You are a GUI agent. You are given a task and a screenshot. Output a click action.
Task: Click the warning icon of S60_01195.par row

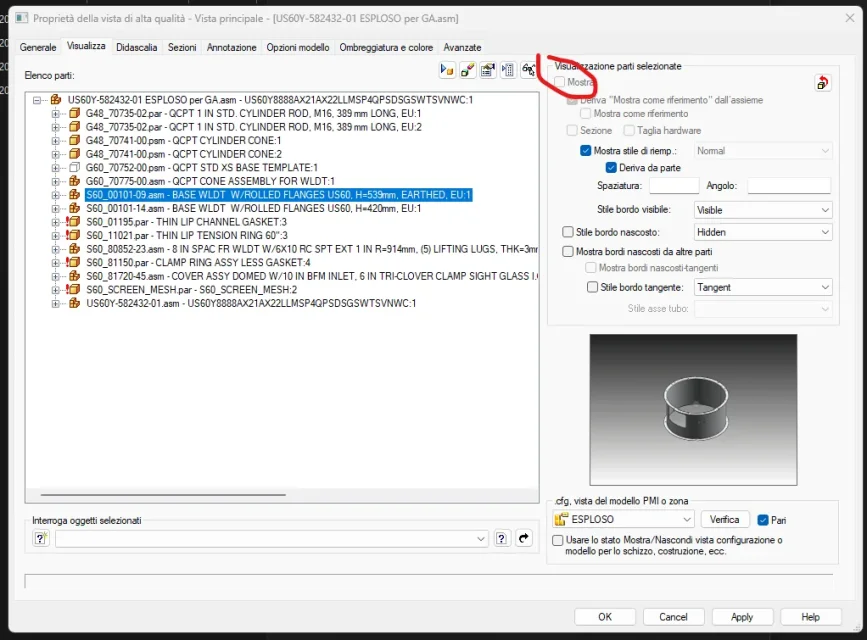72,222
